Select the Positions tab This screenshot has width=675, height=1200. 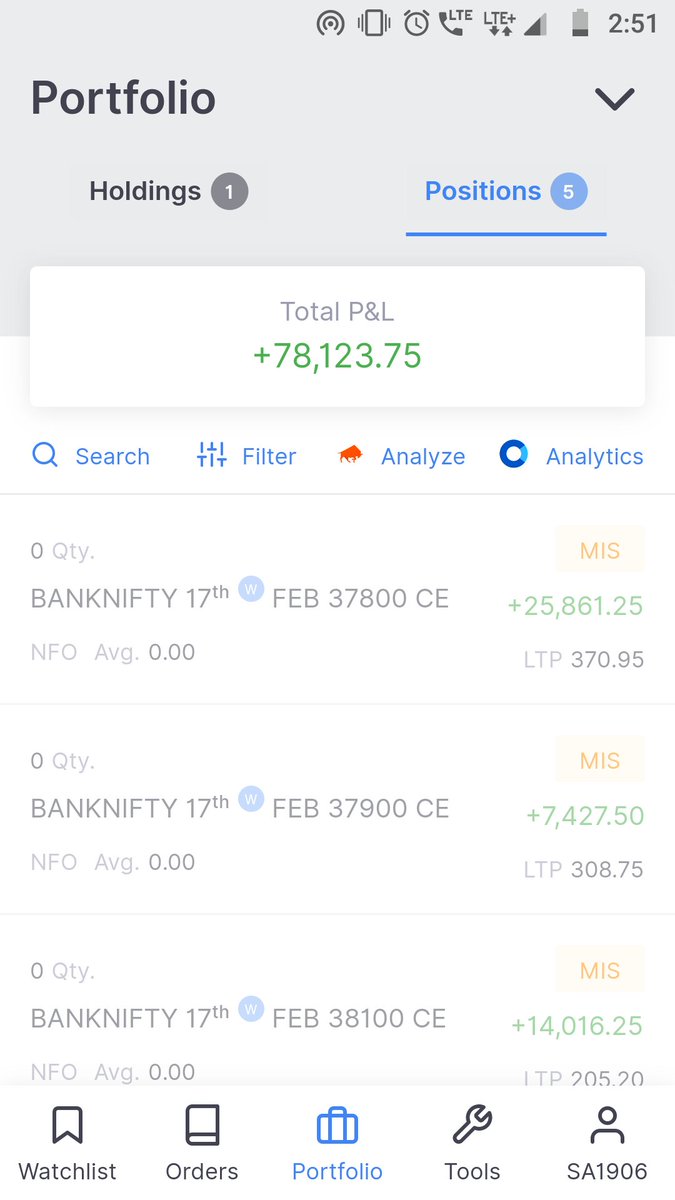[506, 192]
